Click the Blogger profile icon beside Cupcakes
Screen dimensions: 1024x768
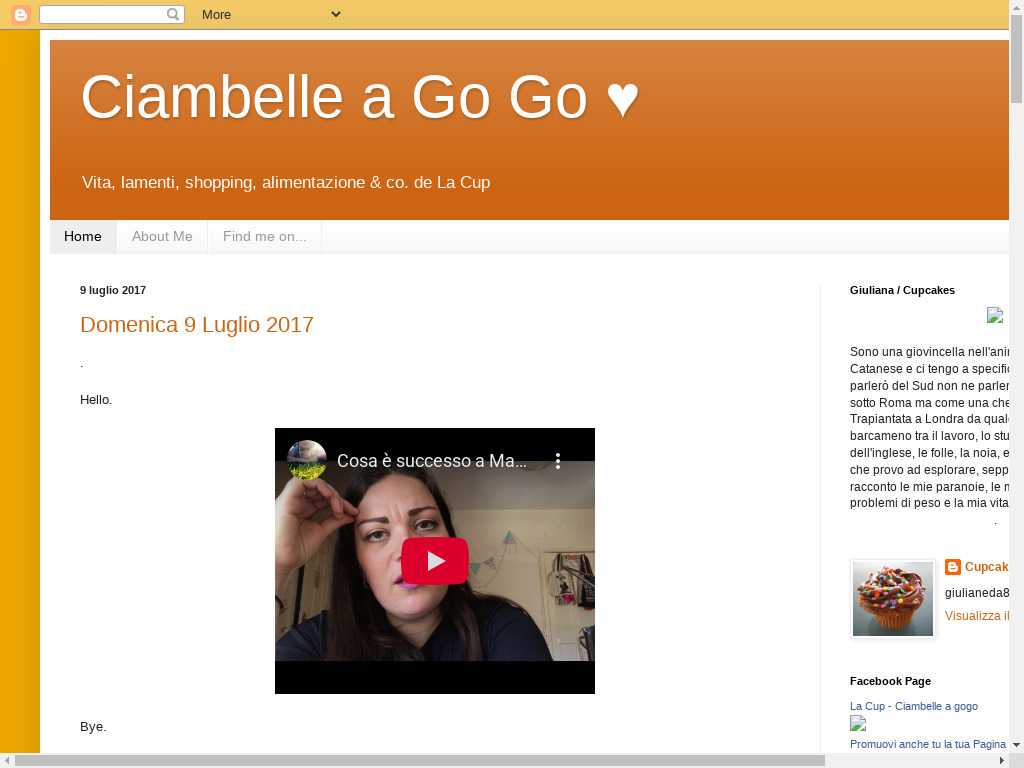pyautogui.click(x=953, y=567)
